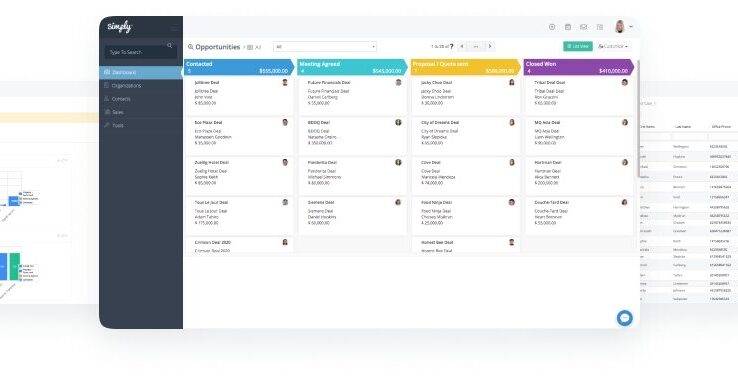
Task: Click owner avatar on Food Ninja Deal card
Action: 512,202
